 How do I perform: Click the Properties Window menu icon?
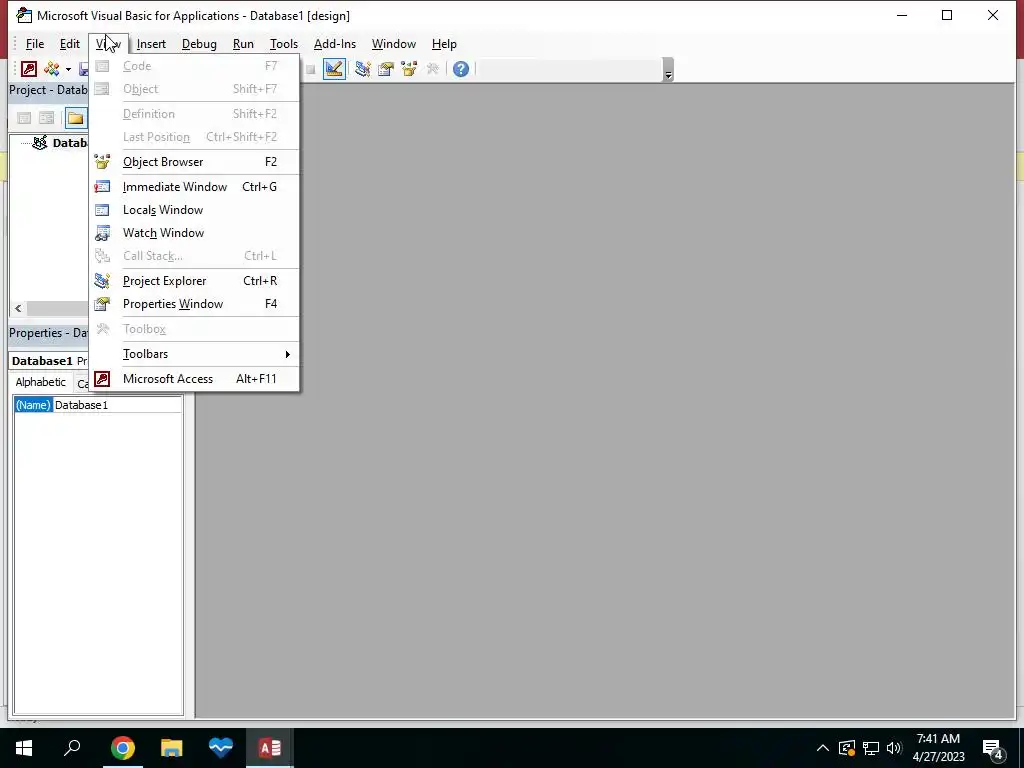pyautogui.click(x=103, y=304)
